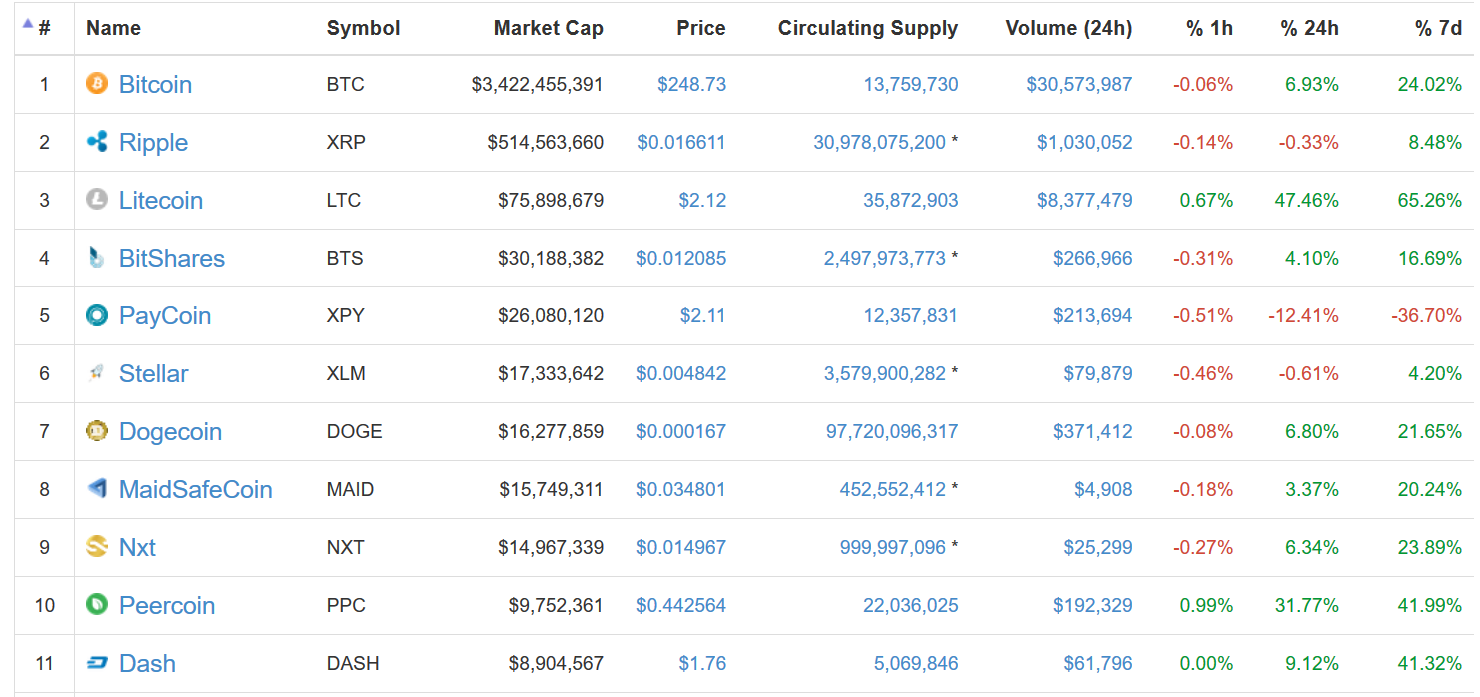Click Litecoin price $2.12

click(702, 200)
